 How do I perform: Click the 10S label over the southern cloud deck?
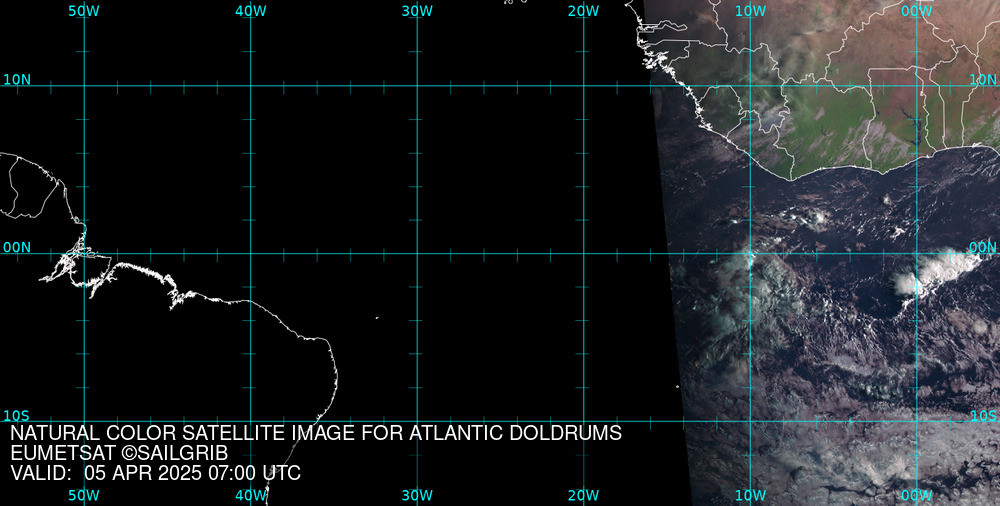(x=983, y=416)
